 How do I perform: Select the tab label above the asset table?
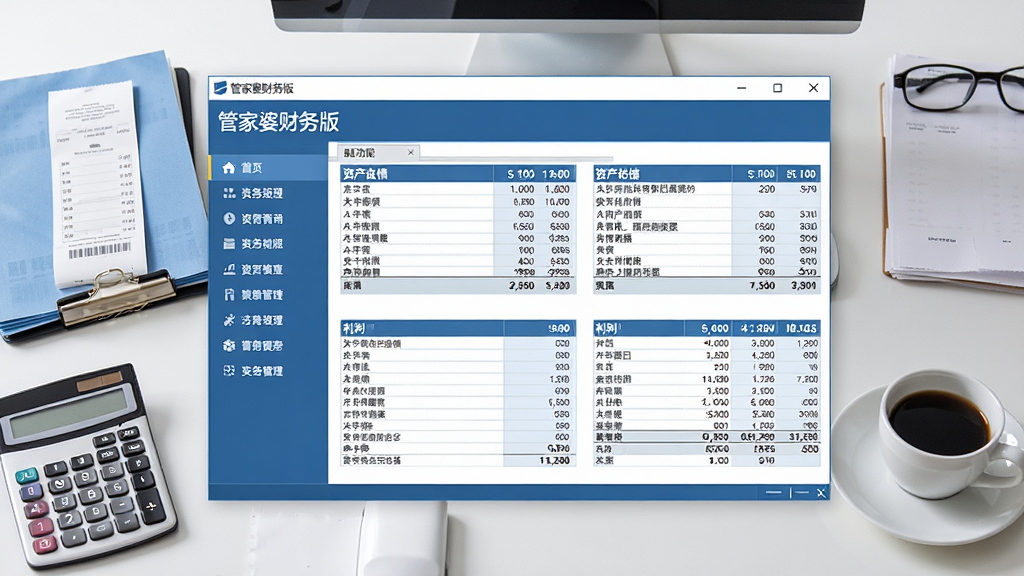(x=359, y=153)
